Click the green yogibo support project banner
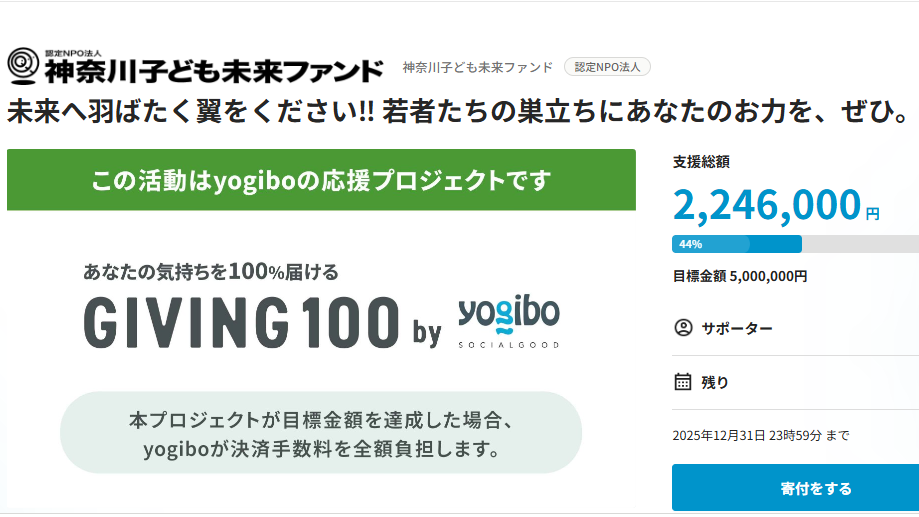919x517 pixels. 321,180
